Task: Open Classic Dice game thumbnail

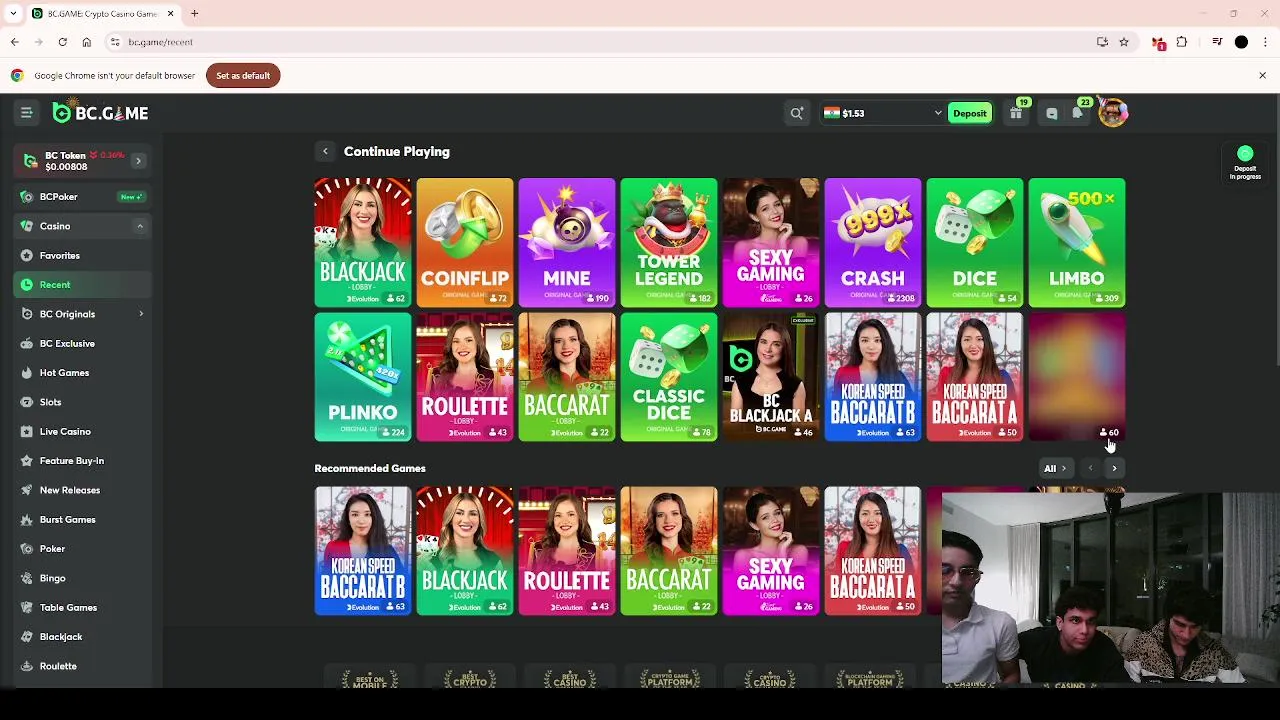Action: 669,377
